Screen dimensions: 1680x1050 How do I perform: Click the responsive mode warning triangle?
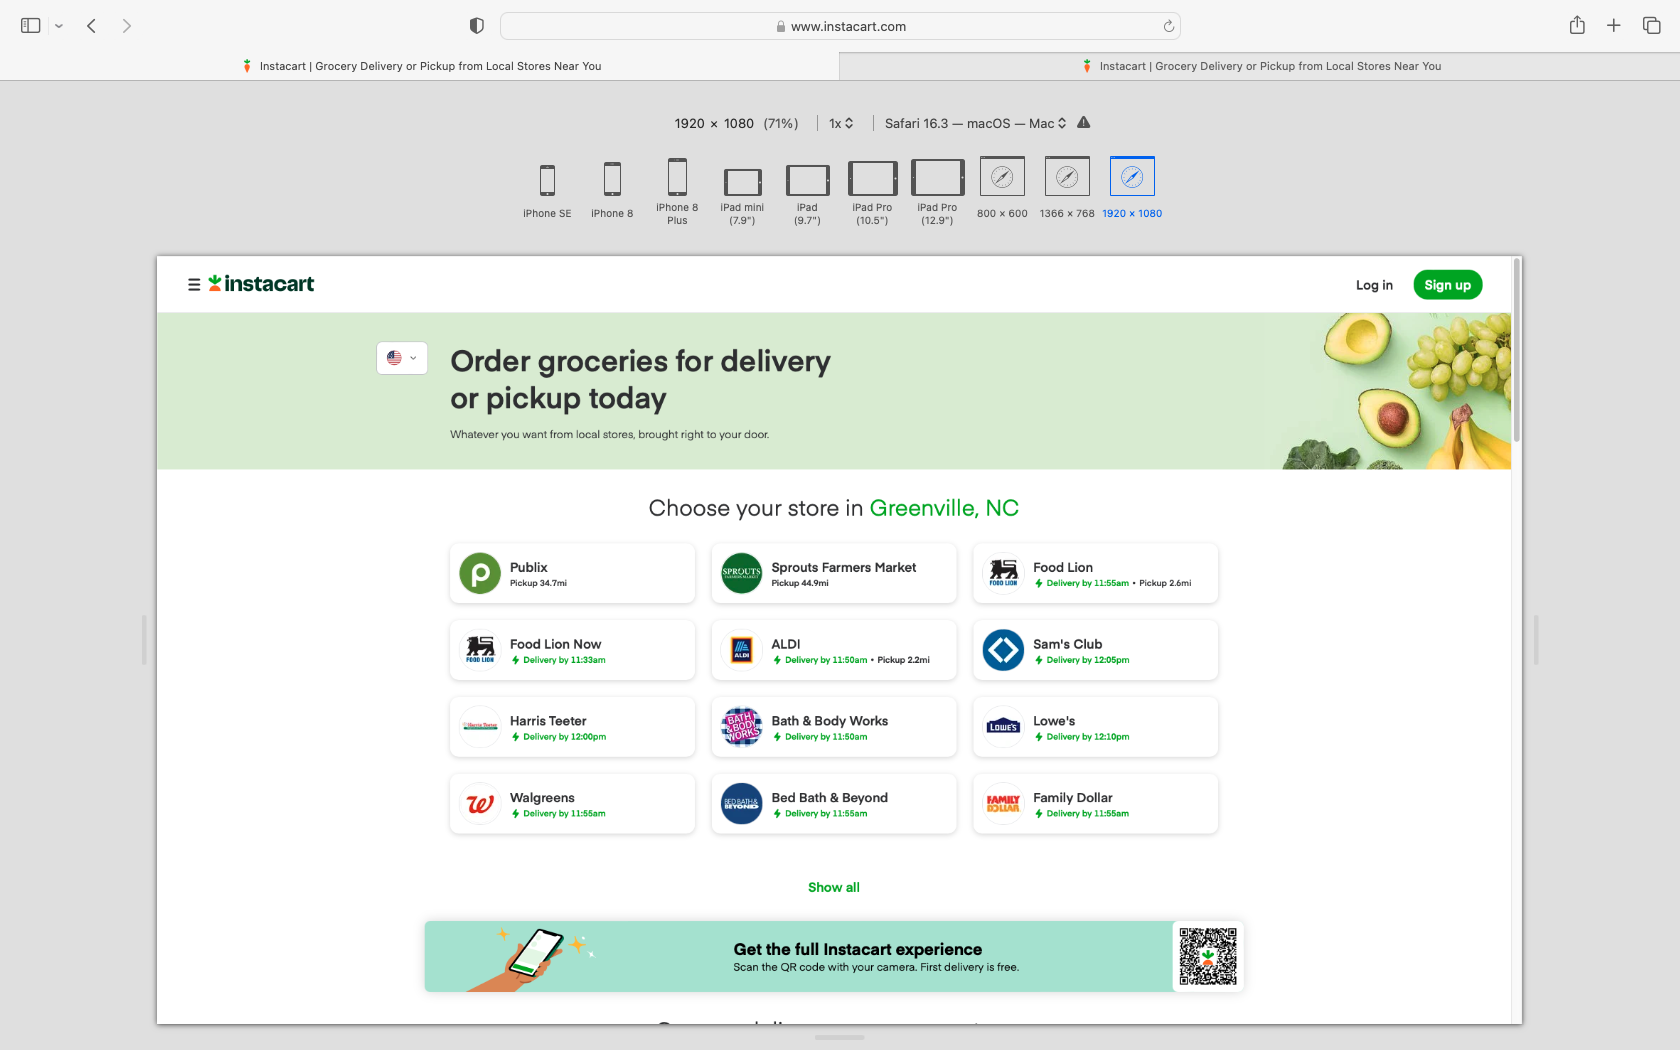[1083, 122]
